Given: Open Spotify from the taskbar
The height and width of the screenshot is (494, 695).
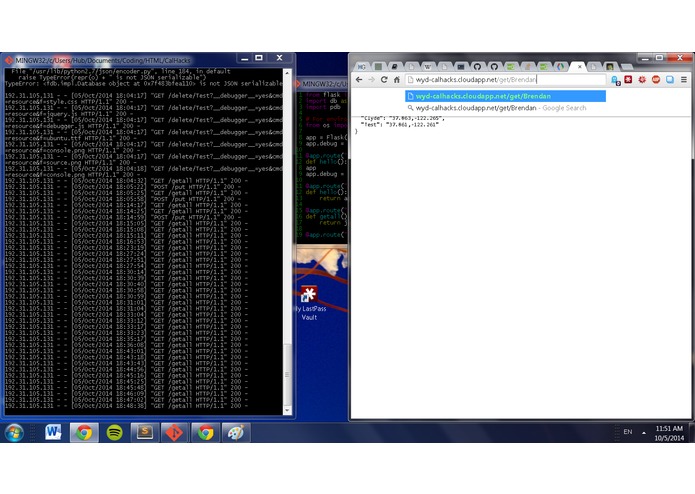Looking at the screenshot, I should point(114,432).
